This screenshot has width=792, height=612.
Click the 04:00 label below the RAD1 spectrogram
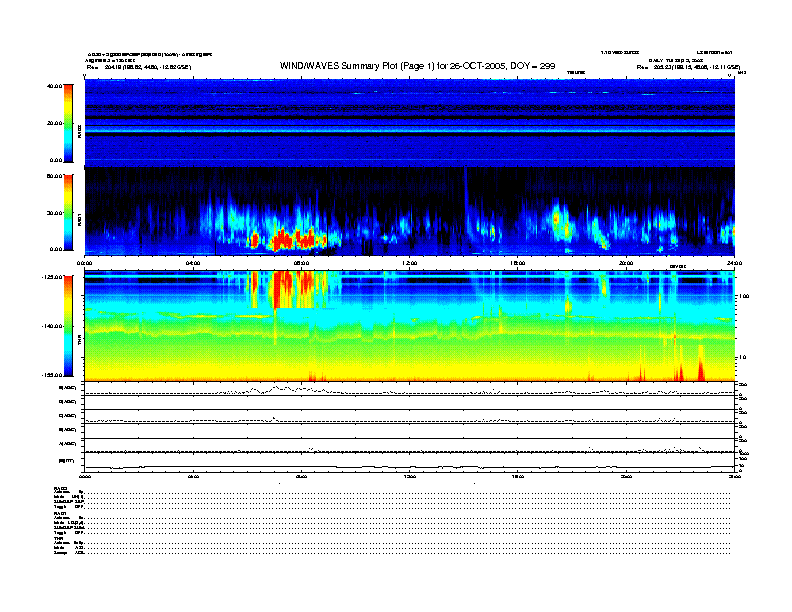pyautogui.click(x=193, y=263)
